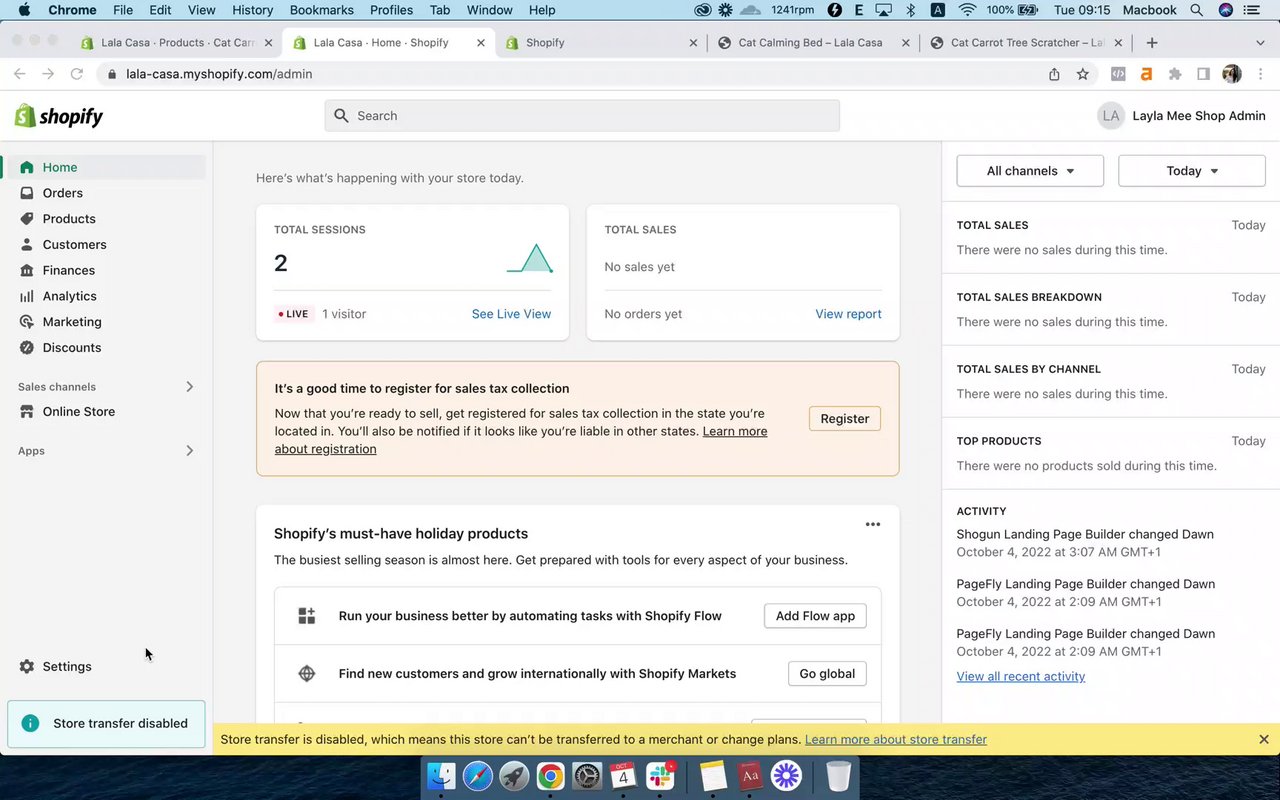
Task: Open the Analytics section
Action: tap(69, 296)
